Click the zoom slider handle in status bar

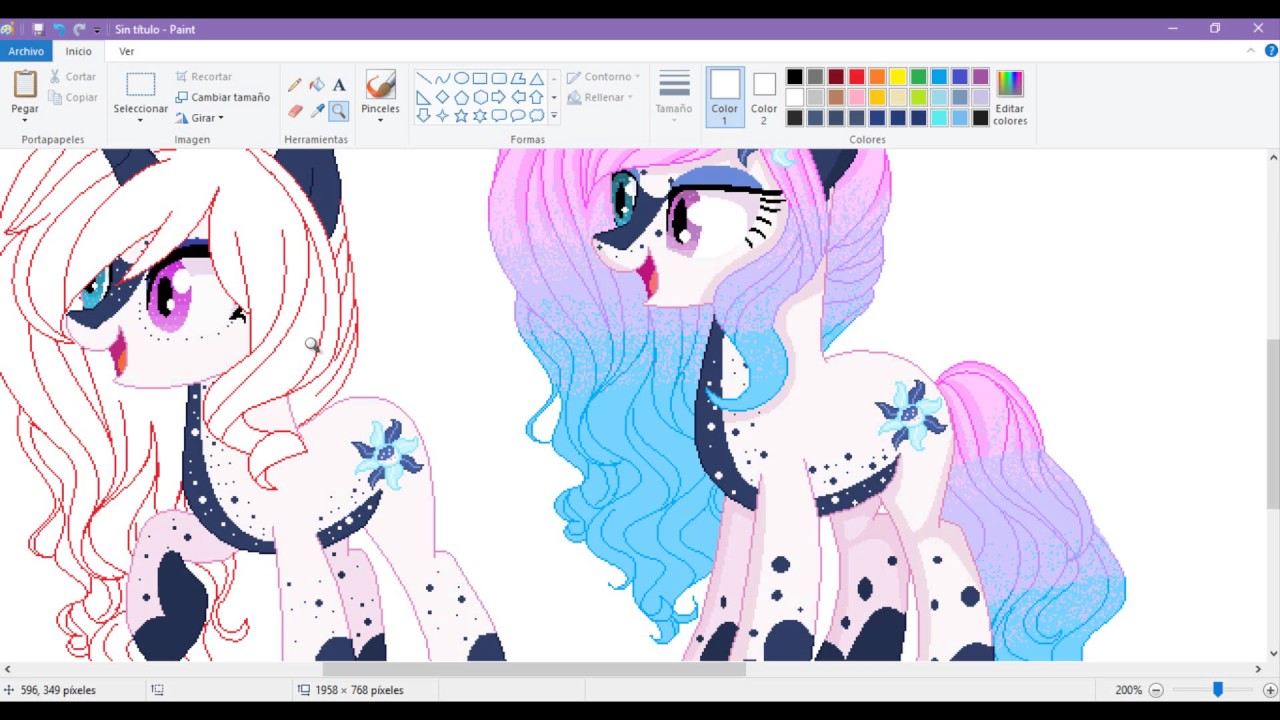[1218, 690]
